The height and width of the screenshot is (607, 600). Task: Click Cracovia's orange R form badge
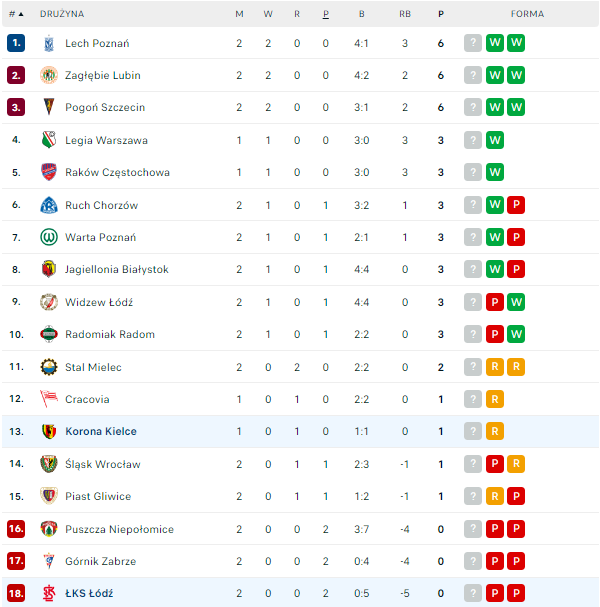coord(494,399)
